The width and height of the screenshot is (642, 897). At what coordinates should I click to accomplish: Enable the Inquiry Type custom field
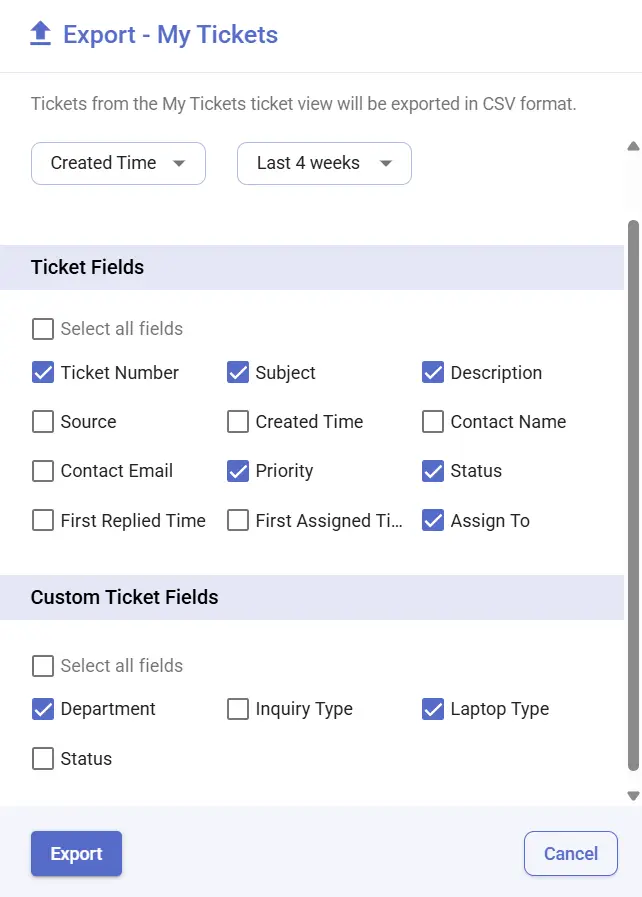tap(238, 708)
